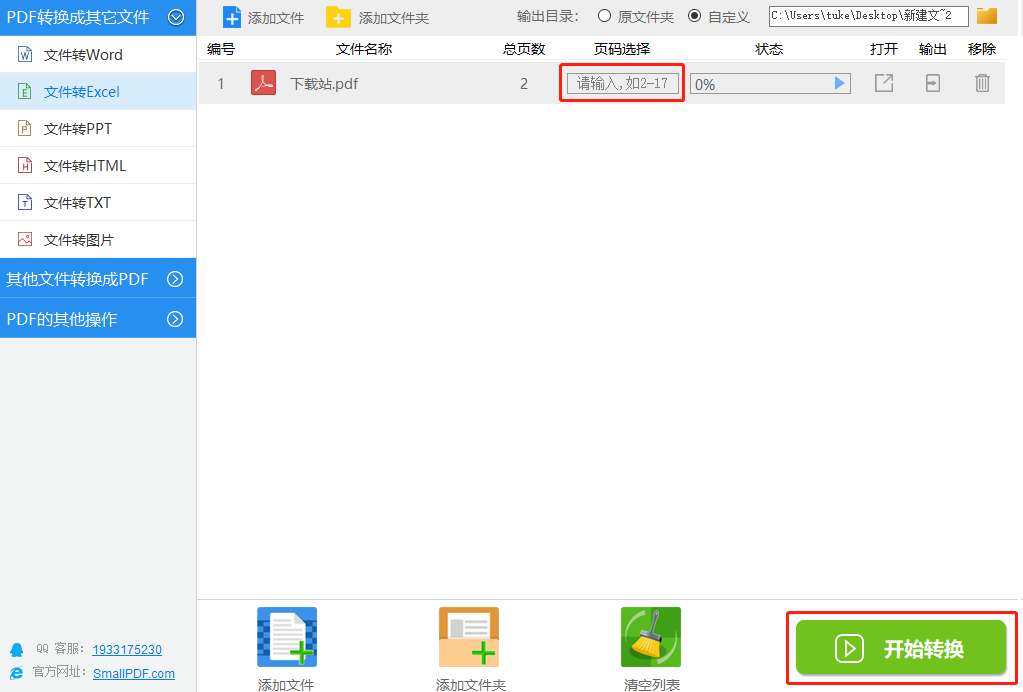The height and width of the screenshot is (692, 1023).
Task: Click the 输出 icon for 下载站.pdf
Action: [x=933, y=83]
